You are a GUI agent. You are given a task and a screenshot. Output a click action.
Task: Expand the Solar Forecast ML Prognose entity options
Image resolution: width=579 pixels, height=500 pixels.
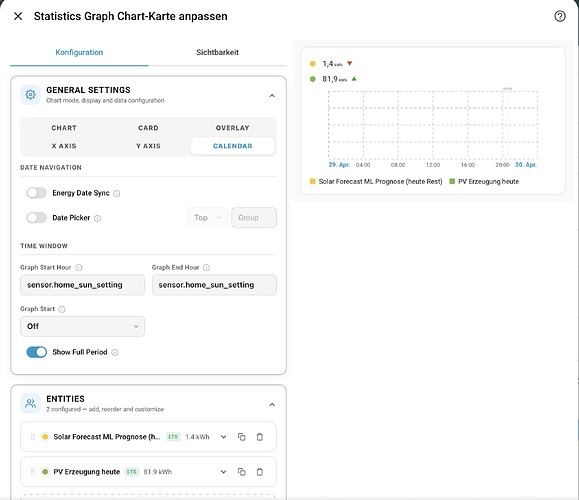coord(223,437)
